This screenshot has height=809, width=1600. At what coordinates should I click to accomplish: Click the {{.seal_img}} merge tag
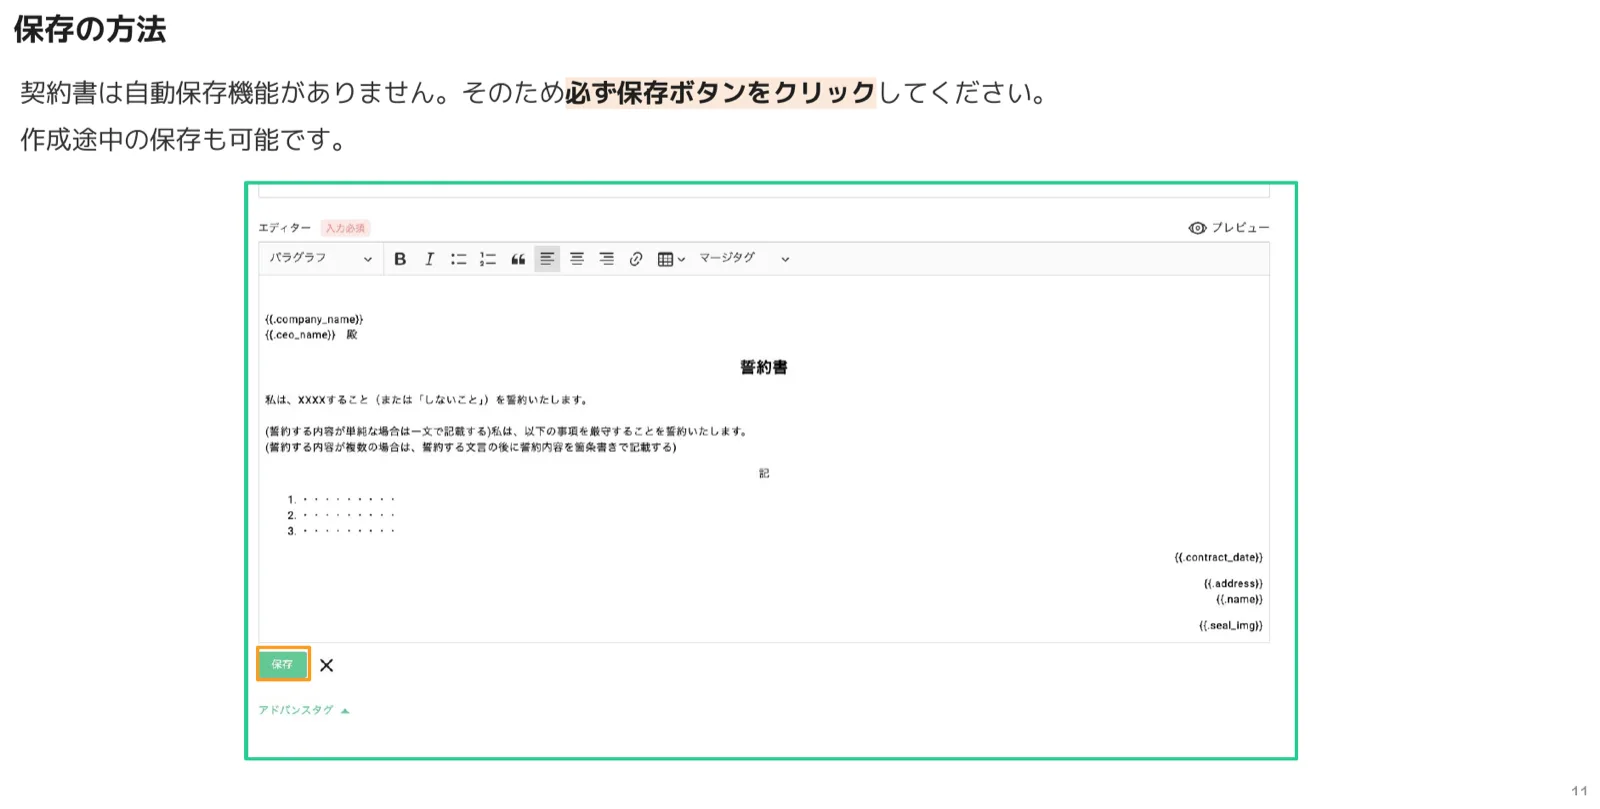[x=1231, y=625]
